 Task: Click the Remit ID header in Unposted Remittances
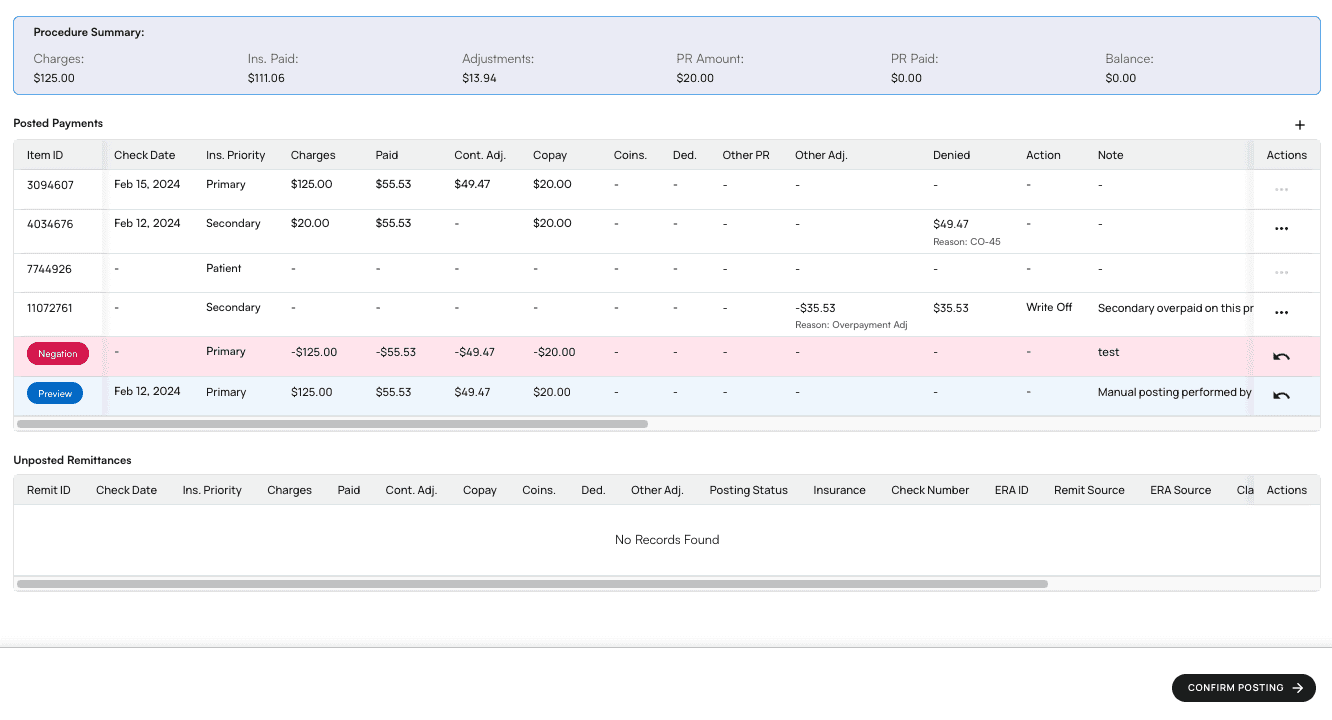tap(49, 490)
